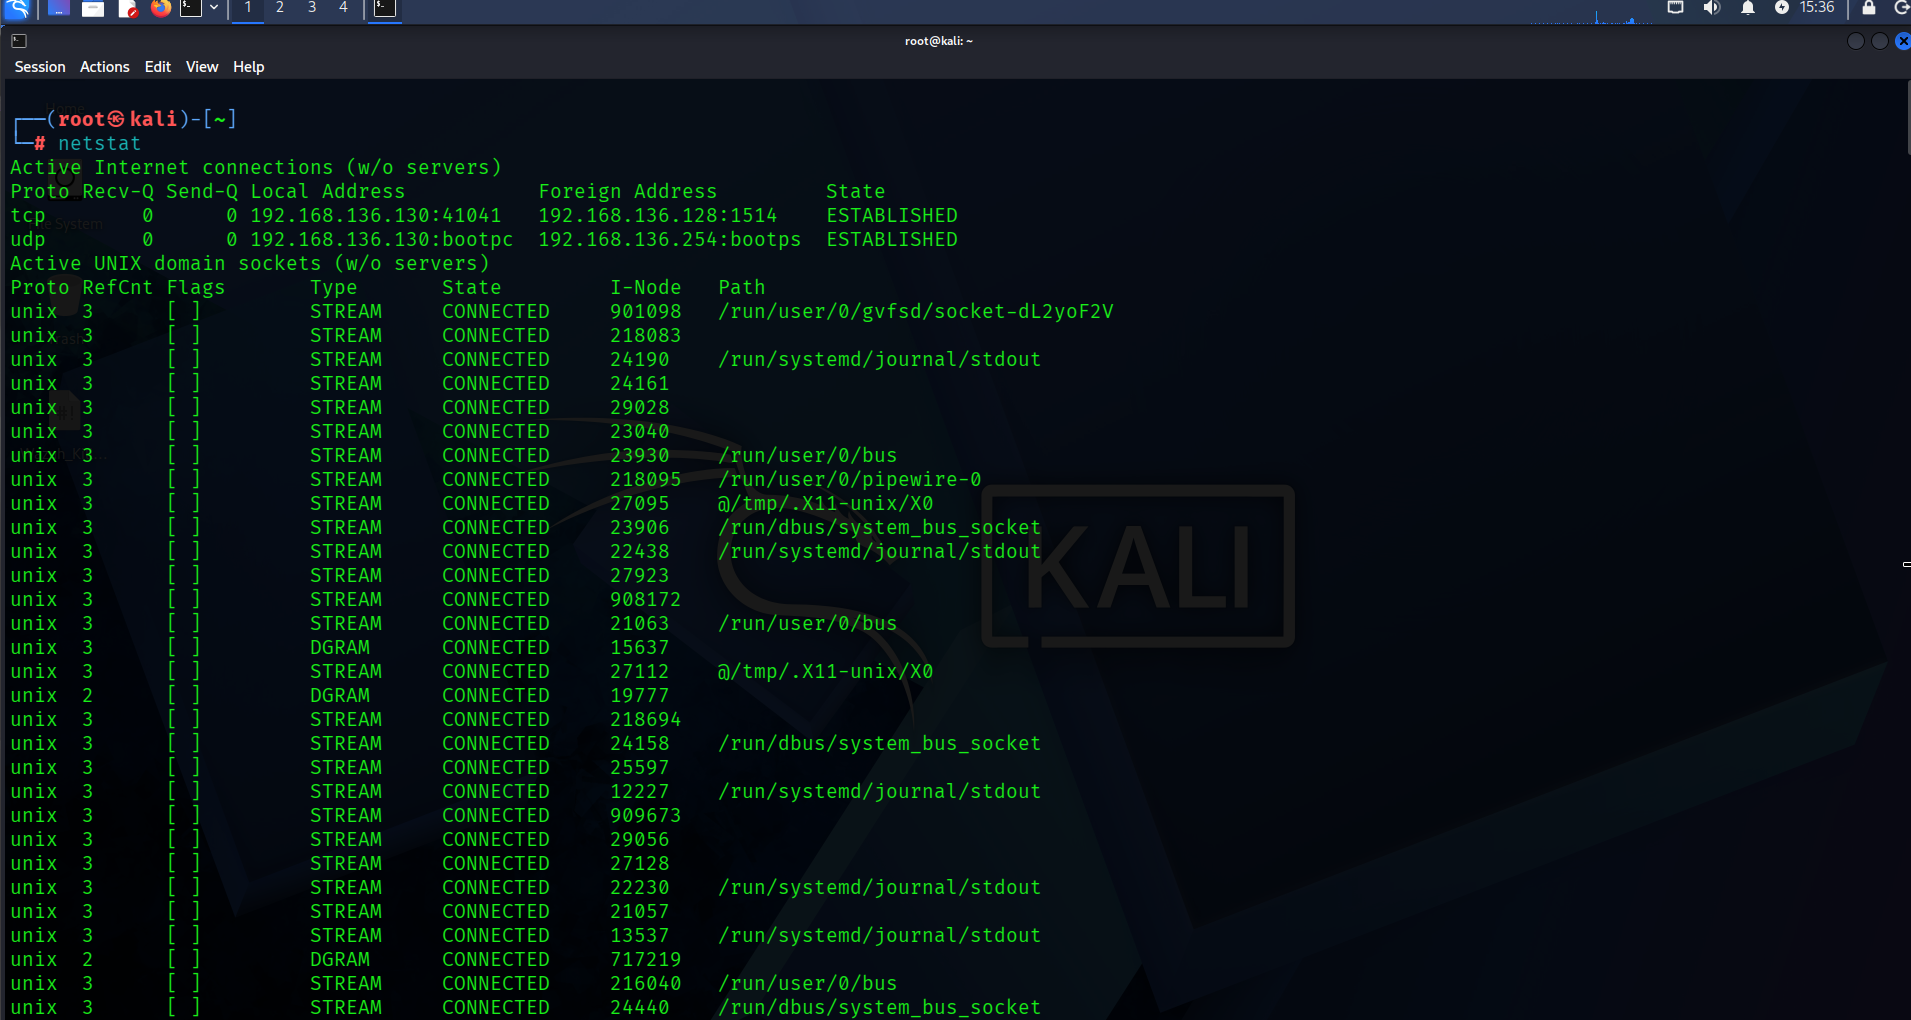Open the Kali applications menu
This screenshot has width=1911, height=1020.
(x=17, y=9)
